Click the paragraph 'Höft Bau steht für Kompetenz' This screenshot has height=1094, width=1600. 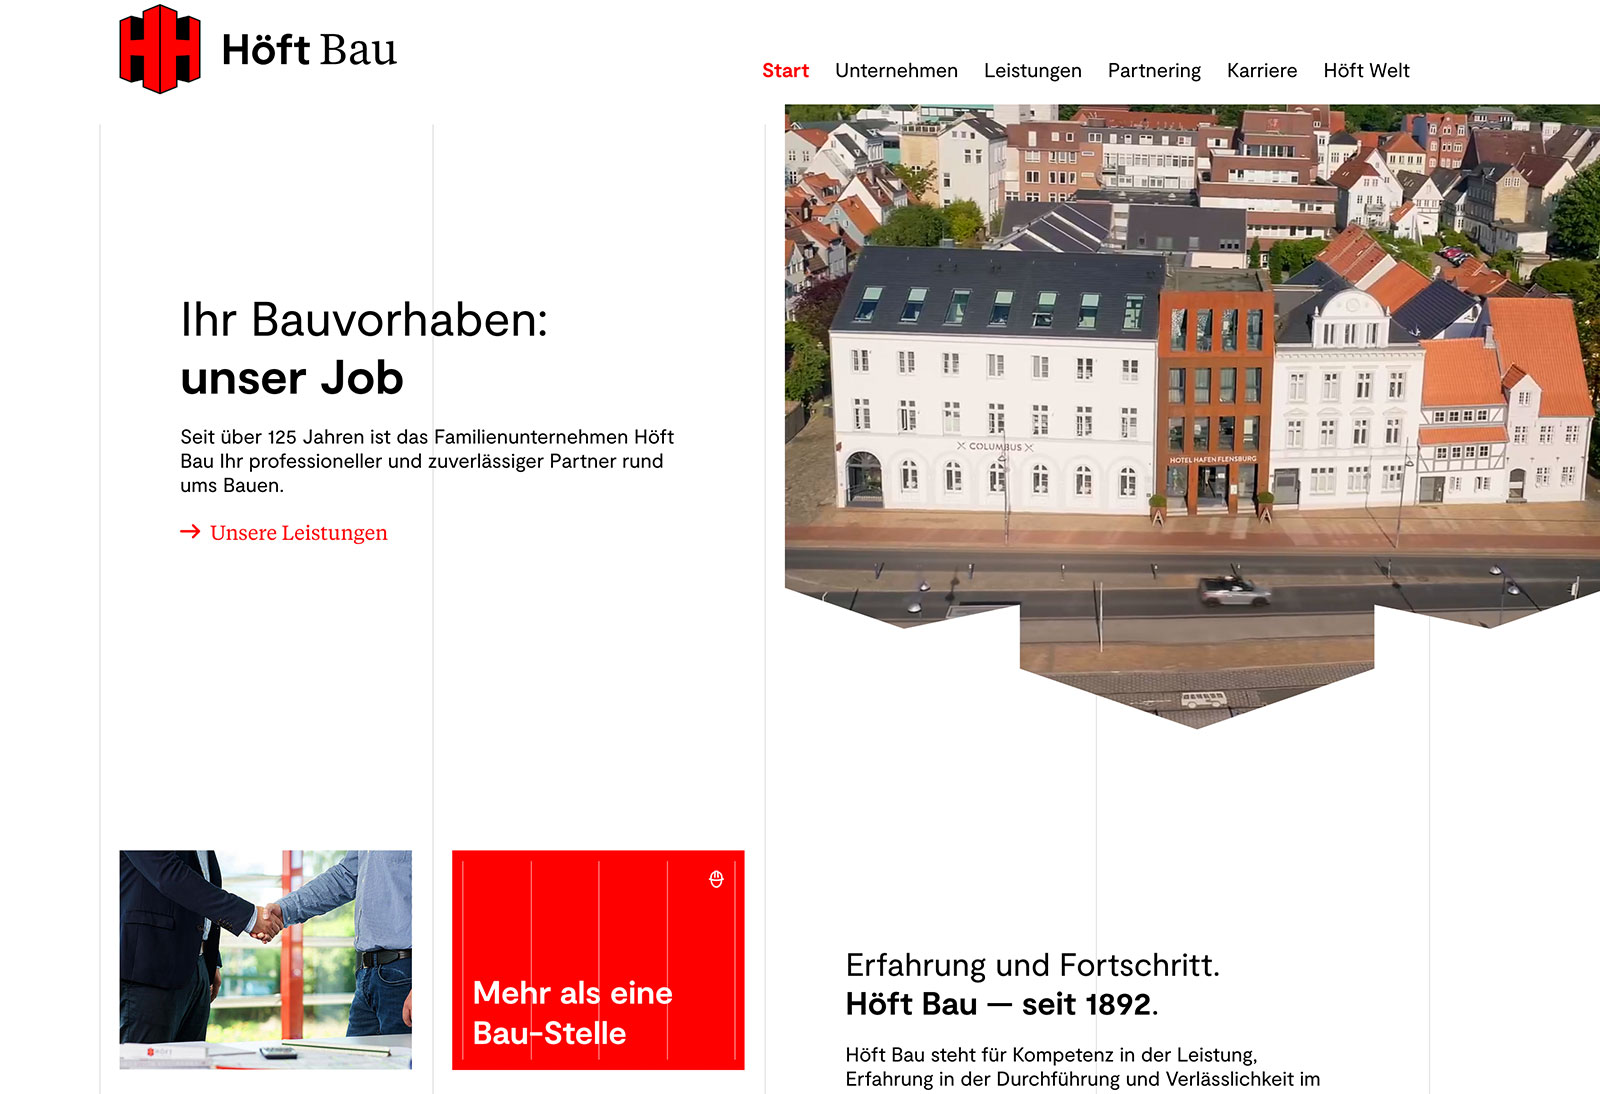pos(1083,1067)
